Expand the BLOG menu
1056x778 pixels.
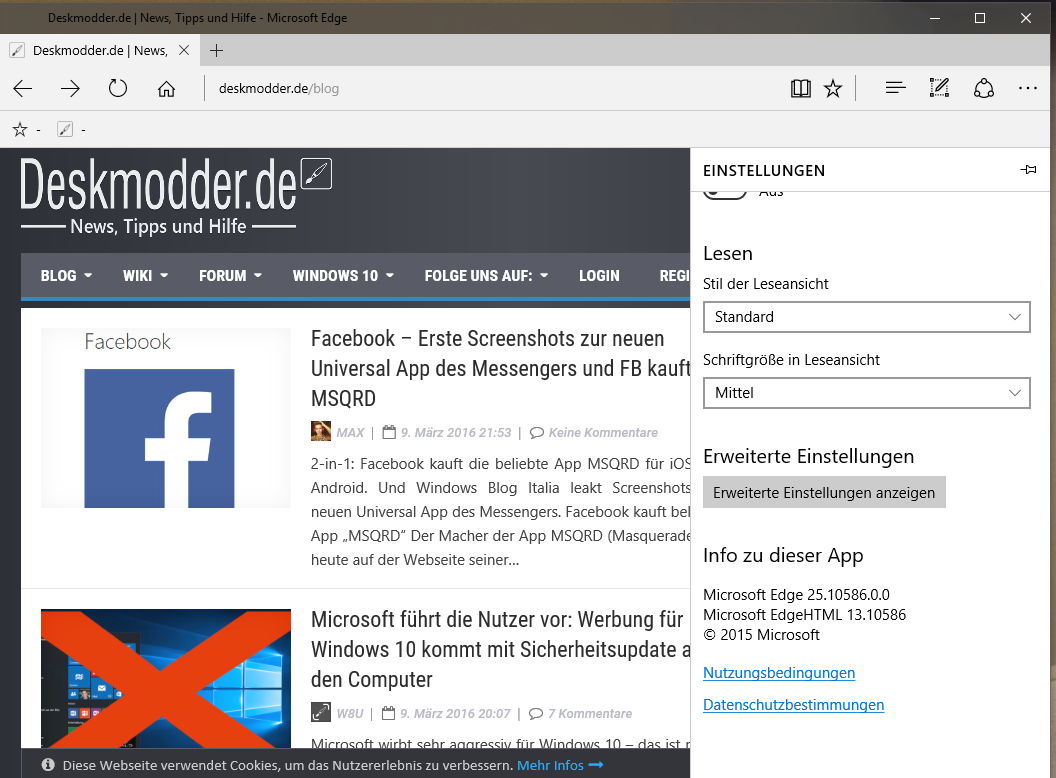pyautogui.click(x=66, y=275)
